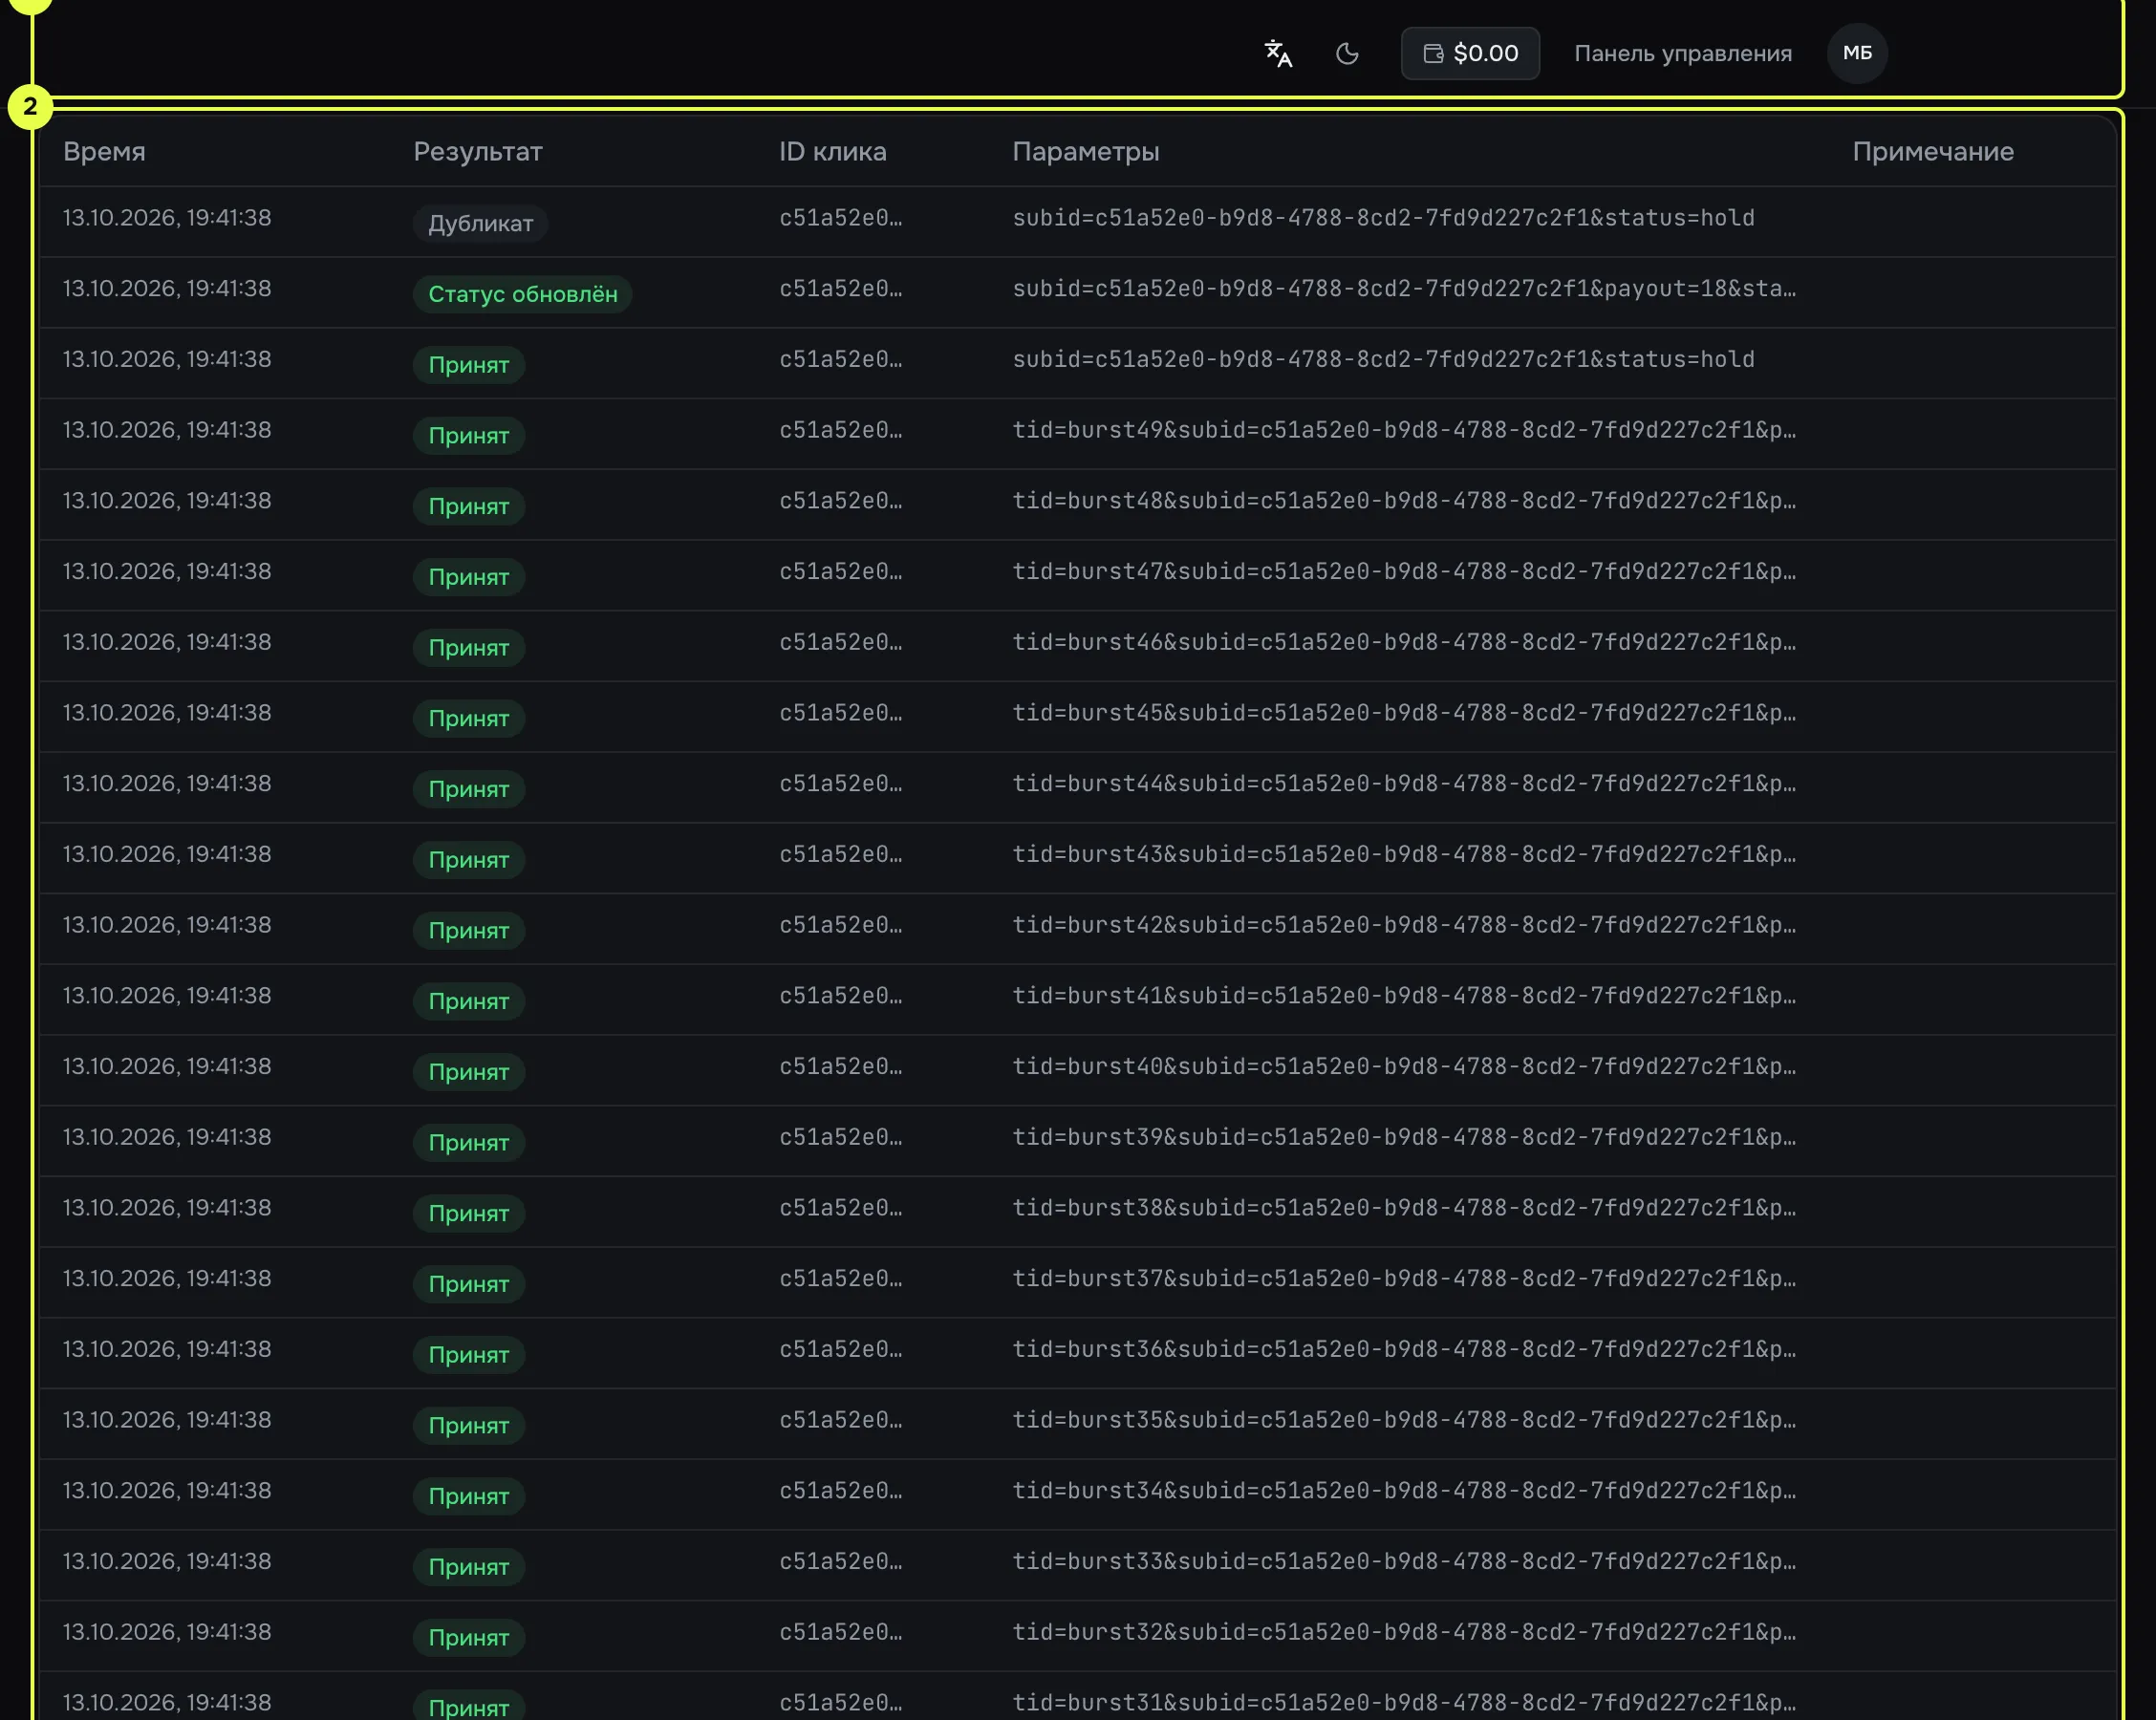Image resolution: width=2156 pixels, height=1720 pixels.
Task: Click the tid=burst48 parameters cell
Action: (1404, 500)
